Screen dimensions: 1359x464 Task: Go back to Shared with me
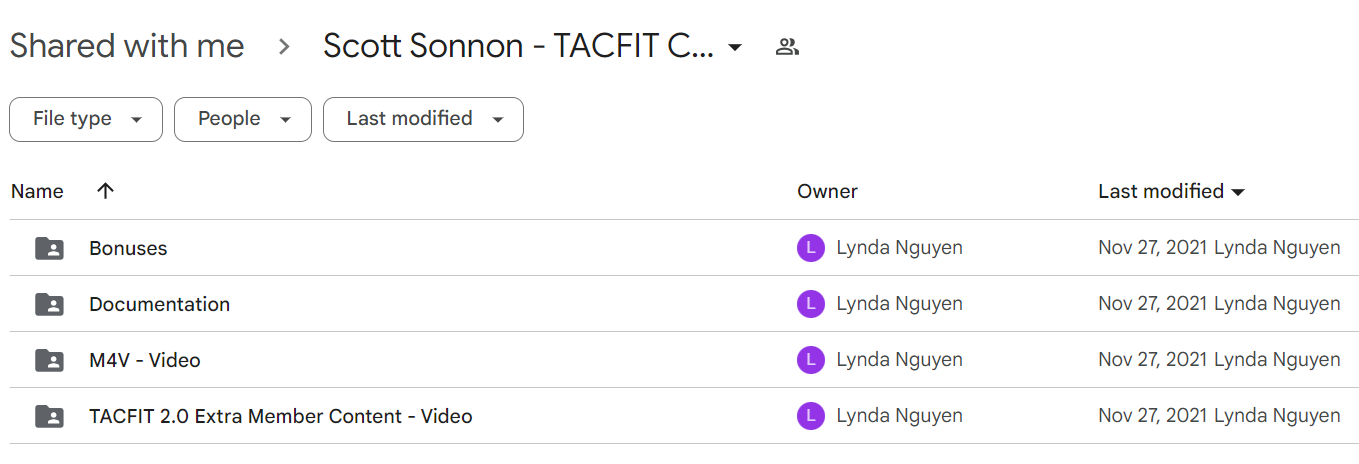pyautogui.click(x=127, y=46)
